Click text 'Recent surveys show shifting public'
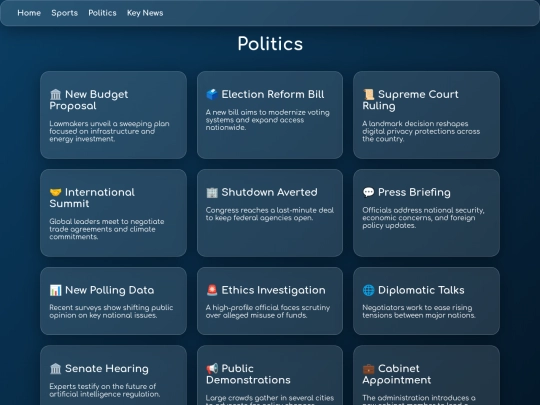Image resolution: width=540 pixels, height=405 pixels. (x=111, y=307)
